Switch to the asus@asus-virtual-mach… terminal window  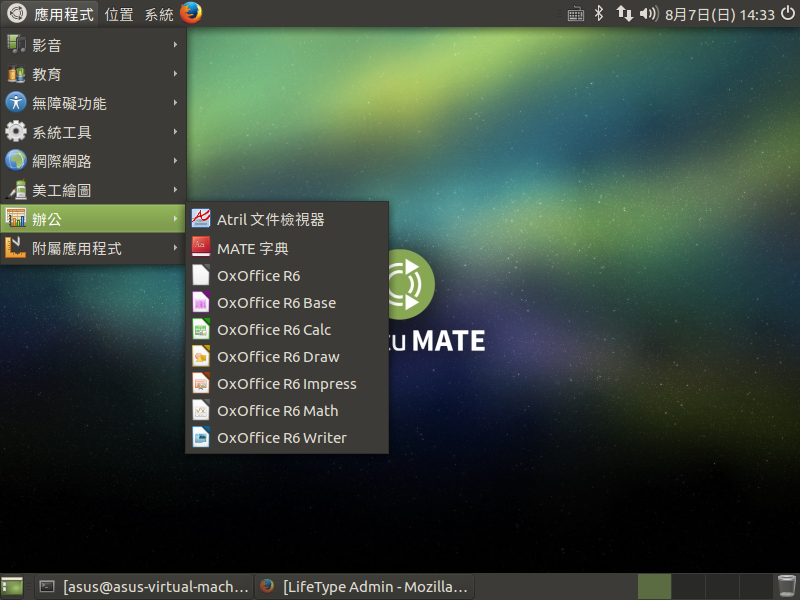(144, 587)
